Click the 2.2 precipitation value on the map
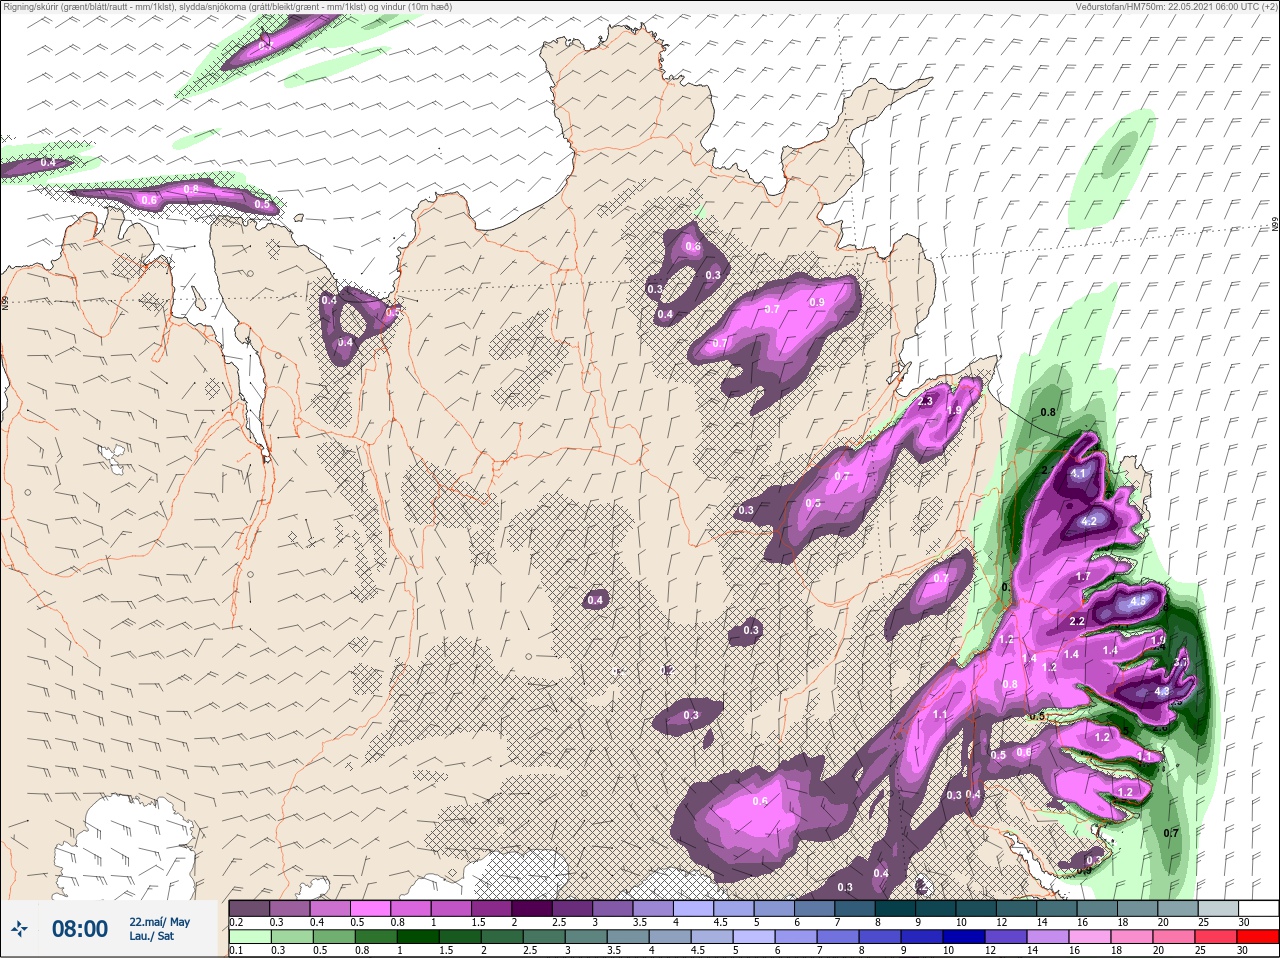 coord(1077,621)
